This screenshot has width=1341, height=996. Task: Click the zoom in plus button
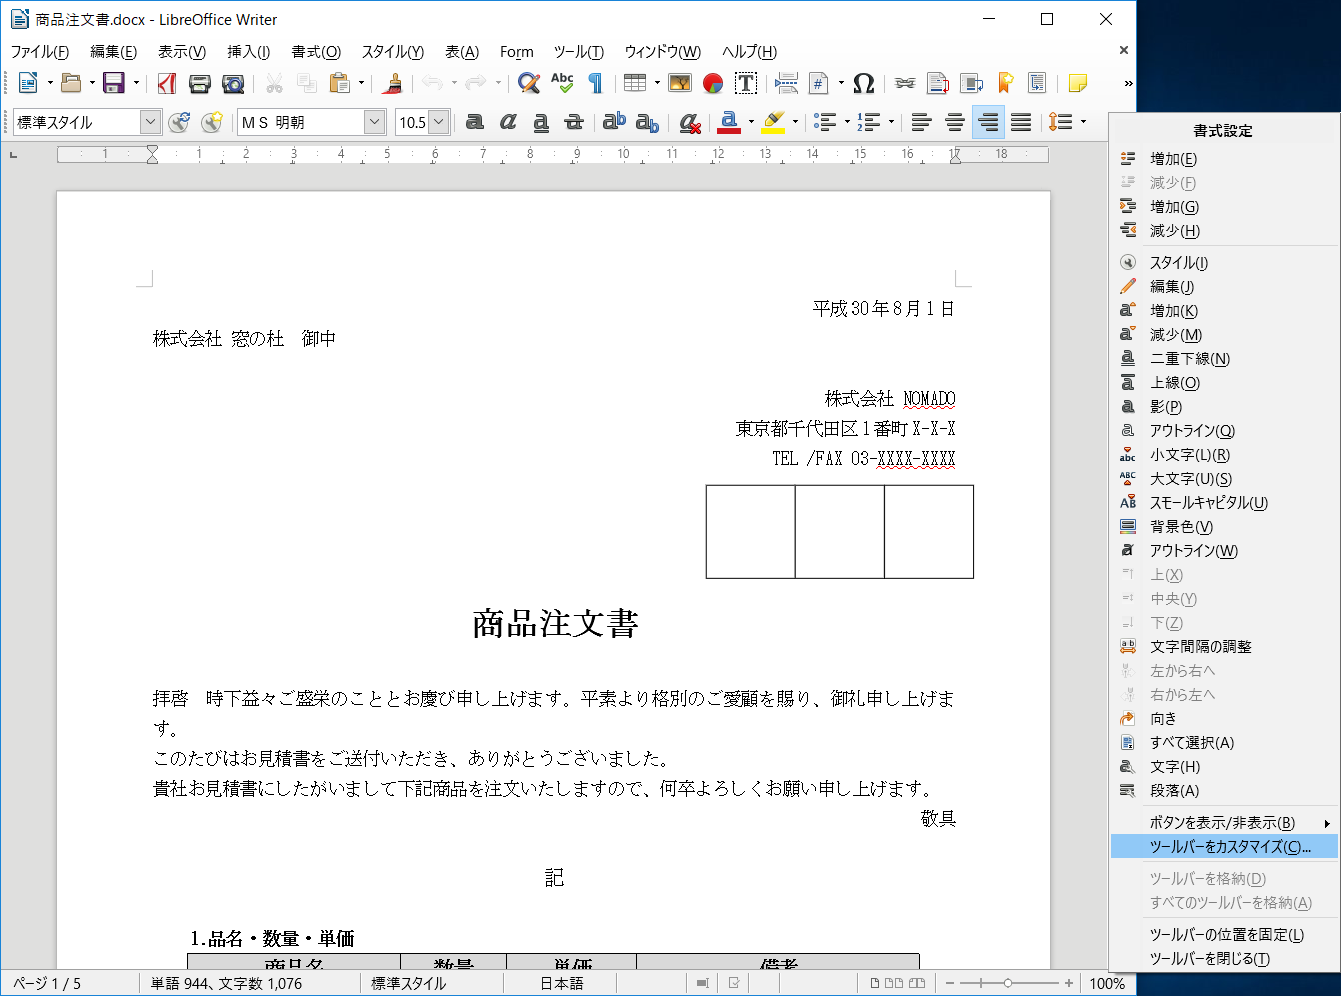pos(1069,983)
